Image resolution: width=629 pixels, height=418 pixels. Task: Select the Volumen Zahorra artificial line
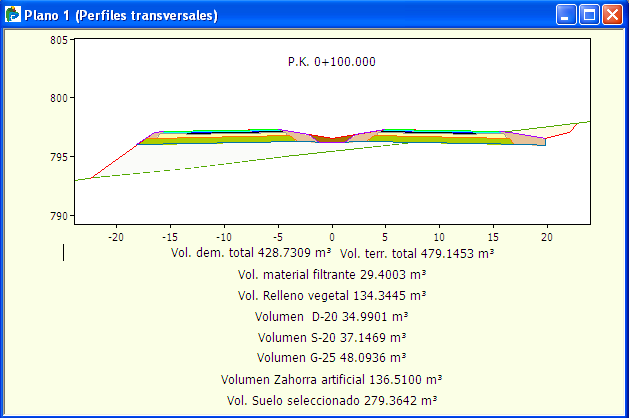pyautogui.click(x=332, y=379)
